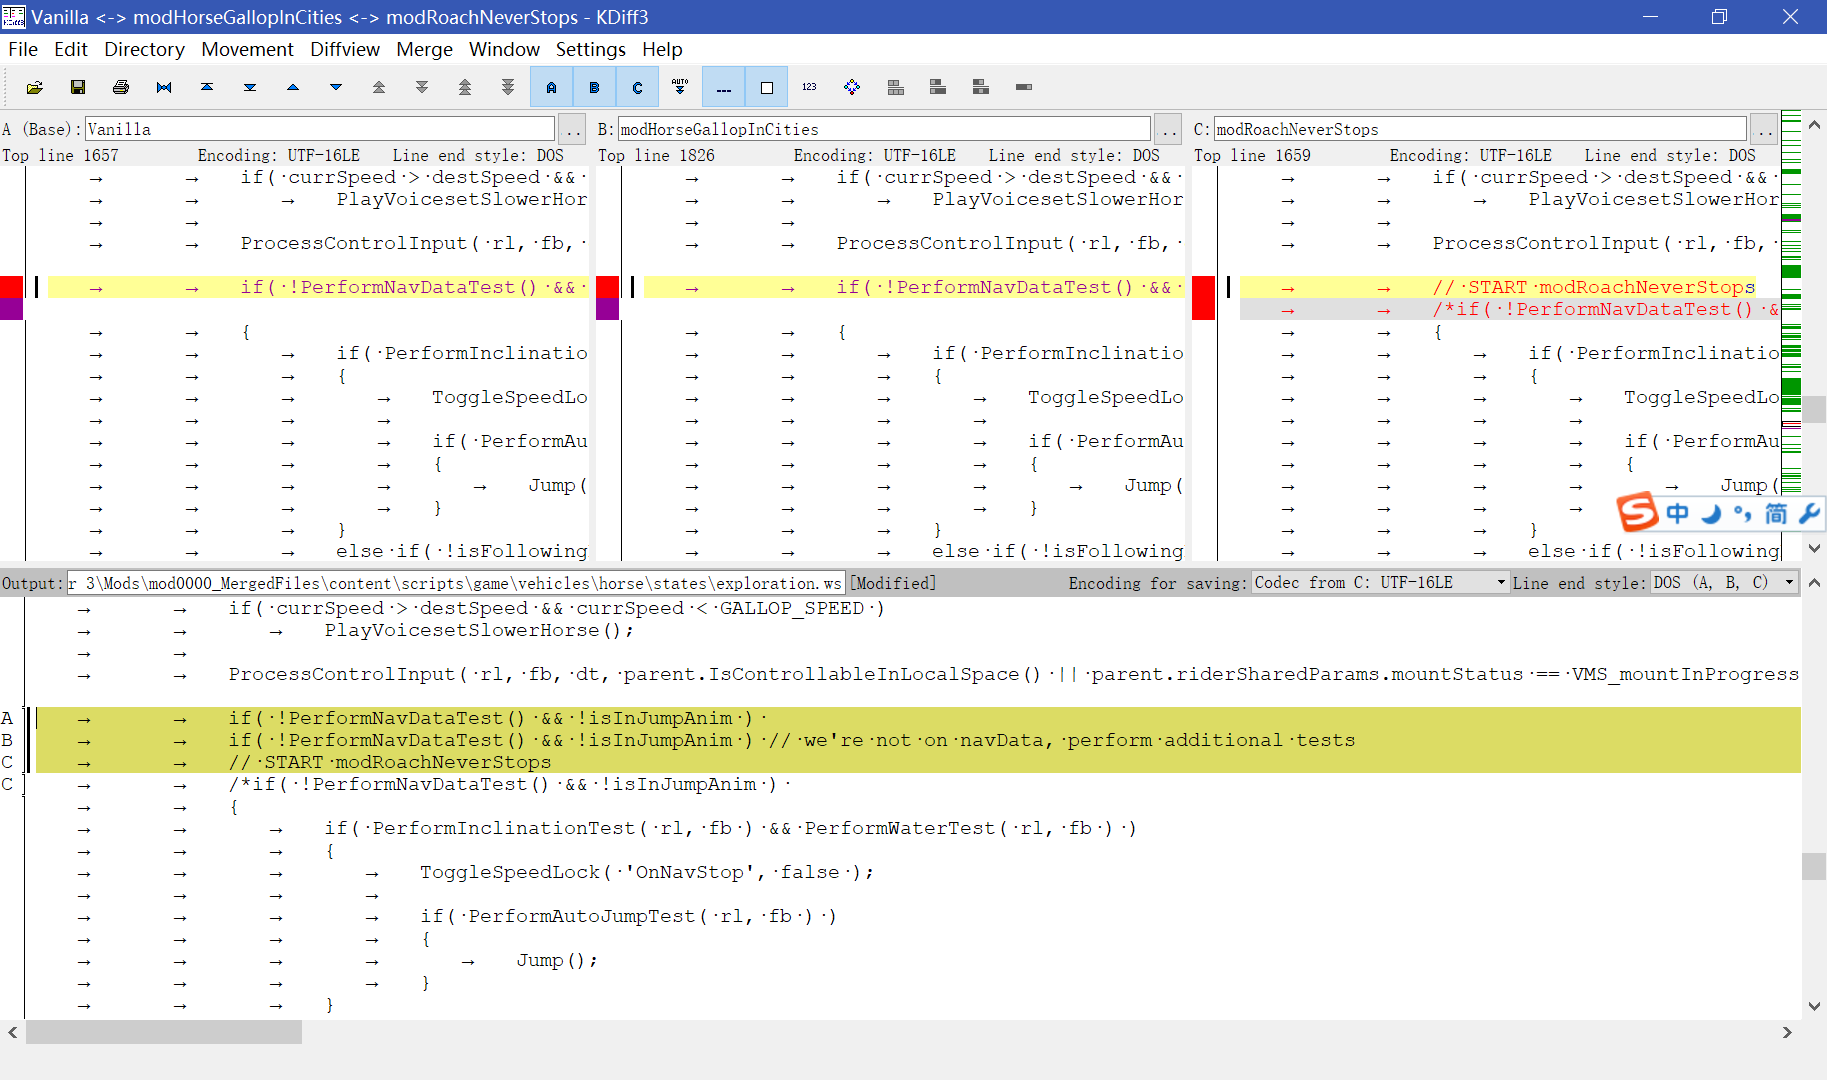Screen dimensions: 1827x1080
Task: Toggle show white space square icon
Action: tap(766, 88)
